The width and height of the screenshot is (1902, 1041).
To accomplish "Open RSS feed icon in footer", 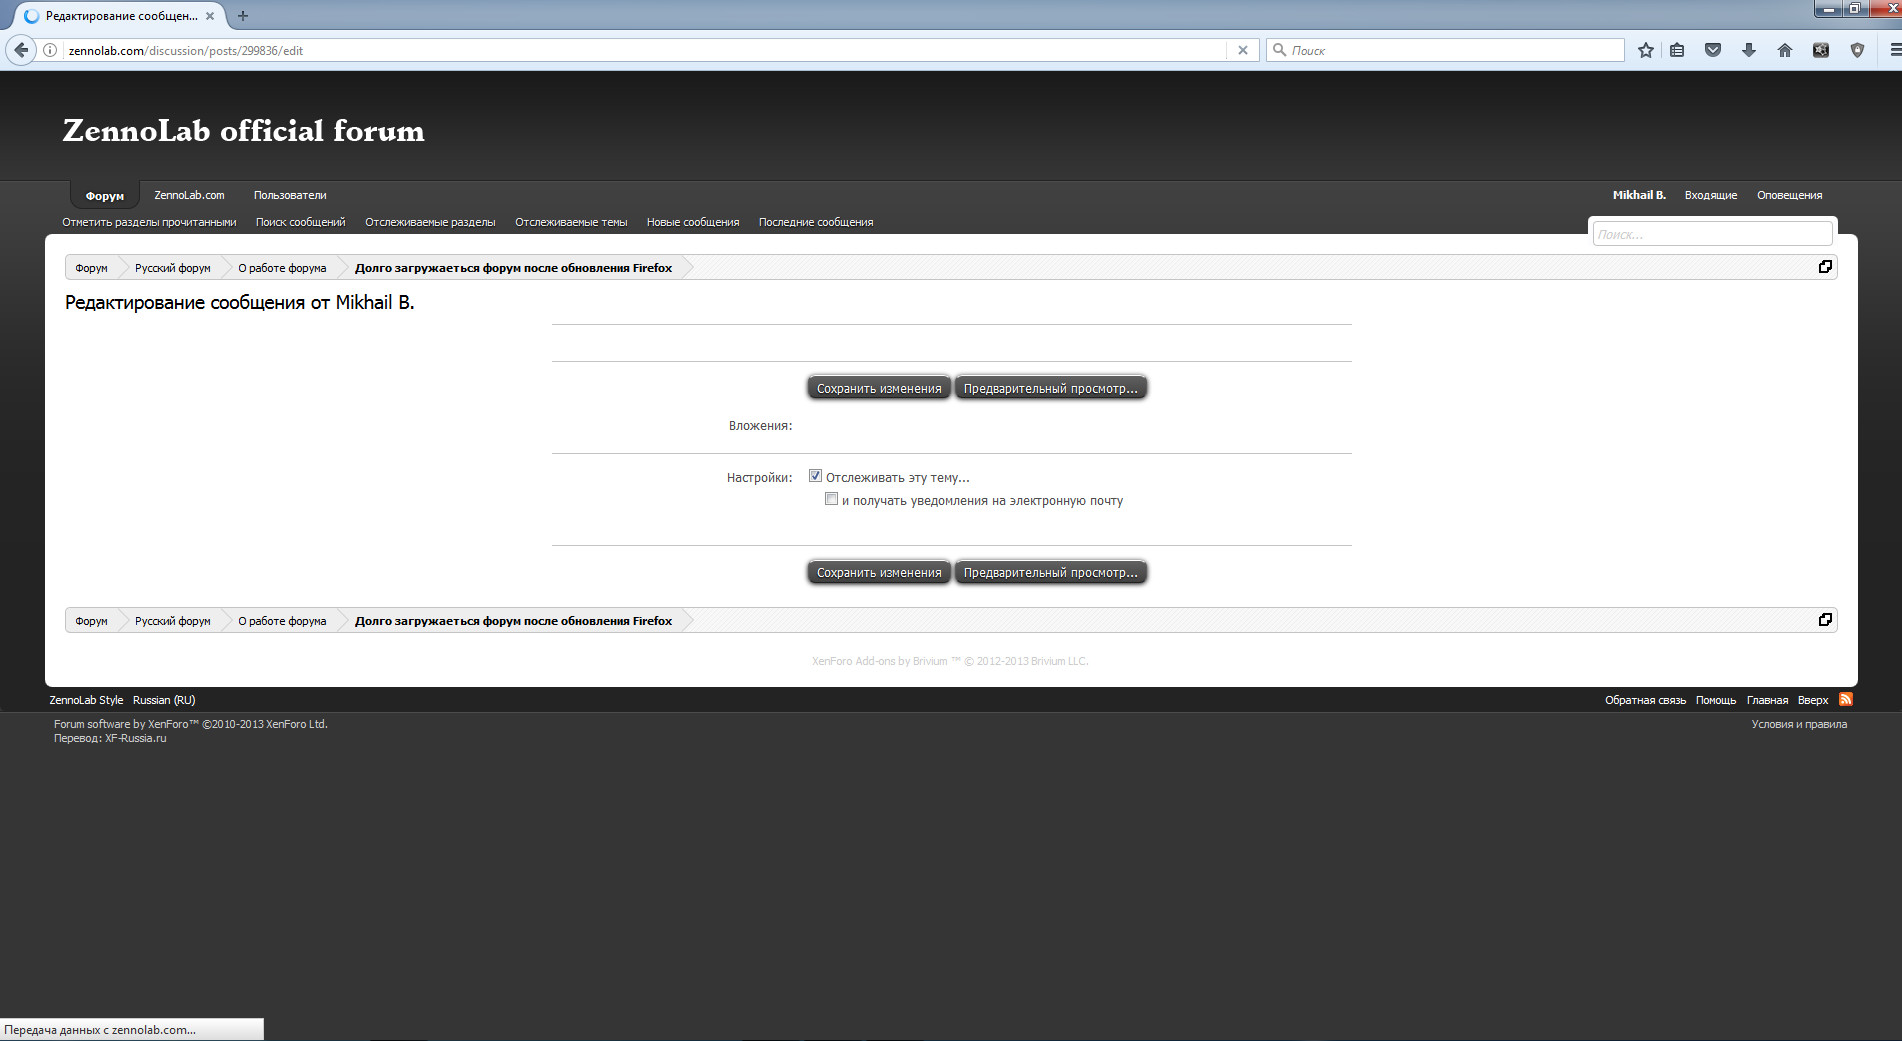I will click(1846, 699).
